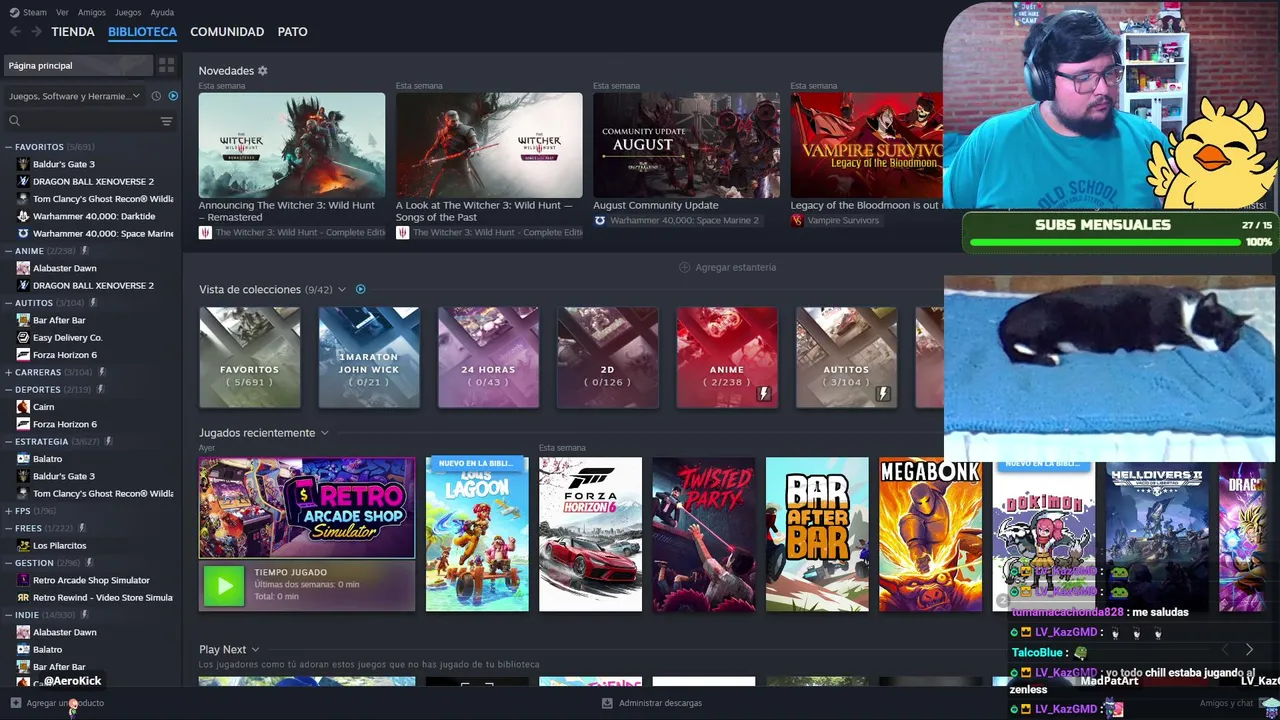Open the PATO profile tab

point(292,32)
